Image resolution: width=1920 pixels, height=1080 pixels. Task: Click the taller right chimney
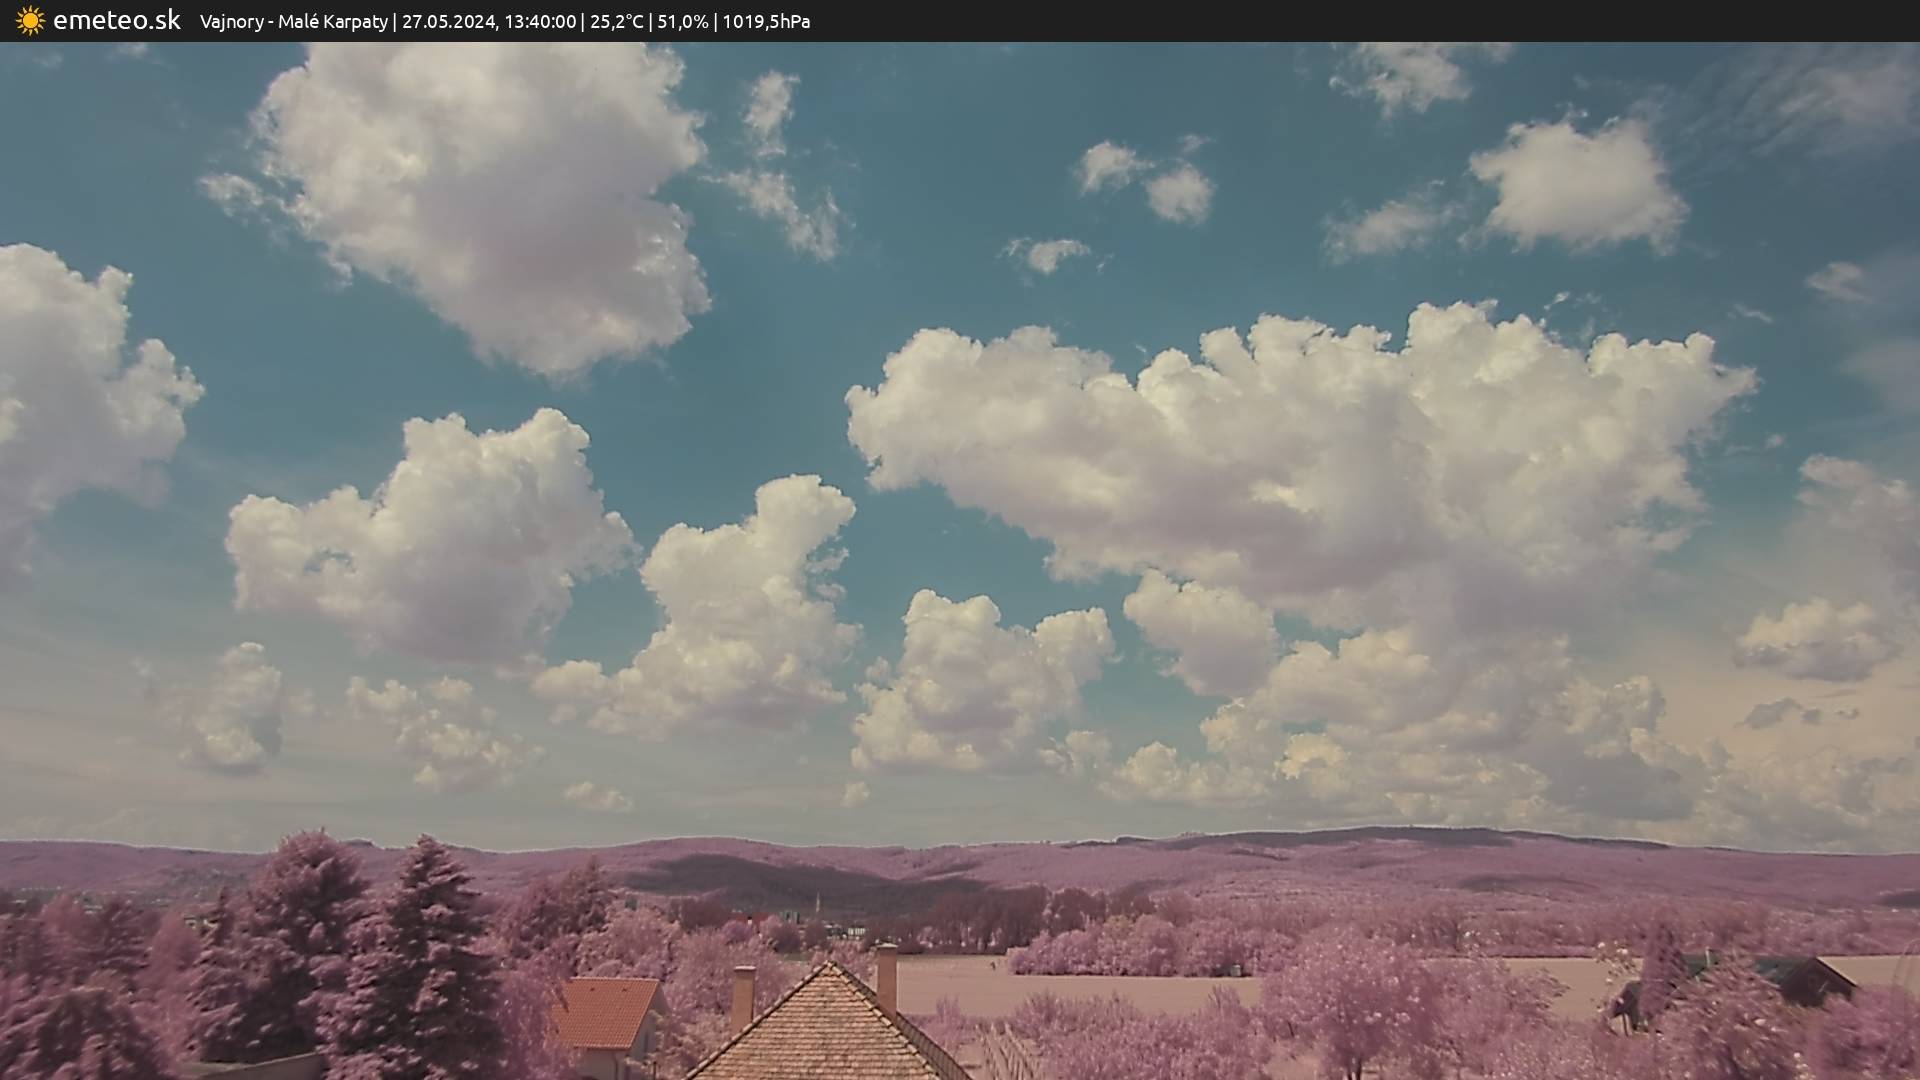pyautogui.click(x=886, y=978)
